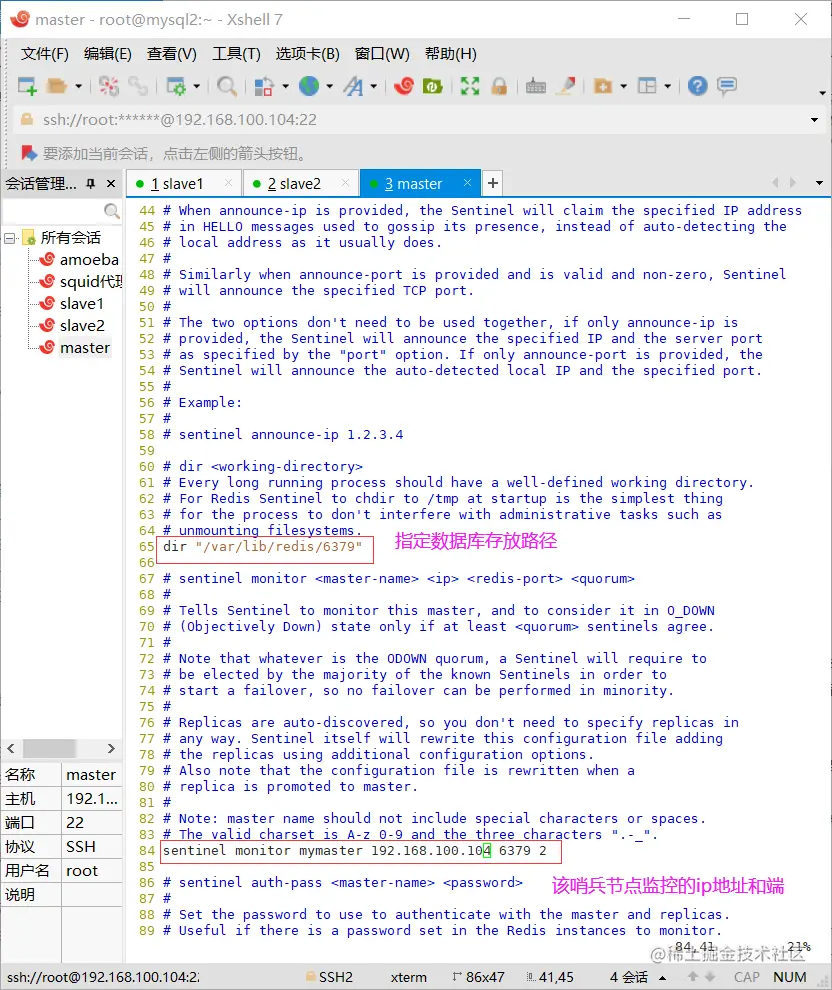The image size is (832, 990).
Task: Select slave1 in the session tree
Action: (x=81, y=304)
